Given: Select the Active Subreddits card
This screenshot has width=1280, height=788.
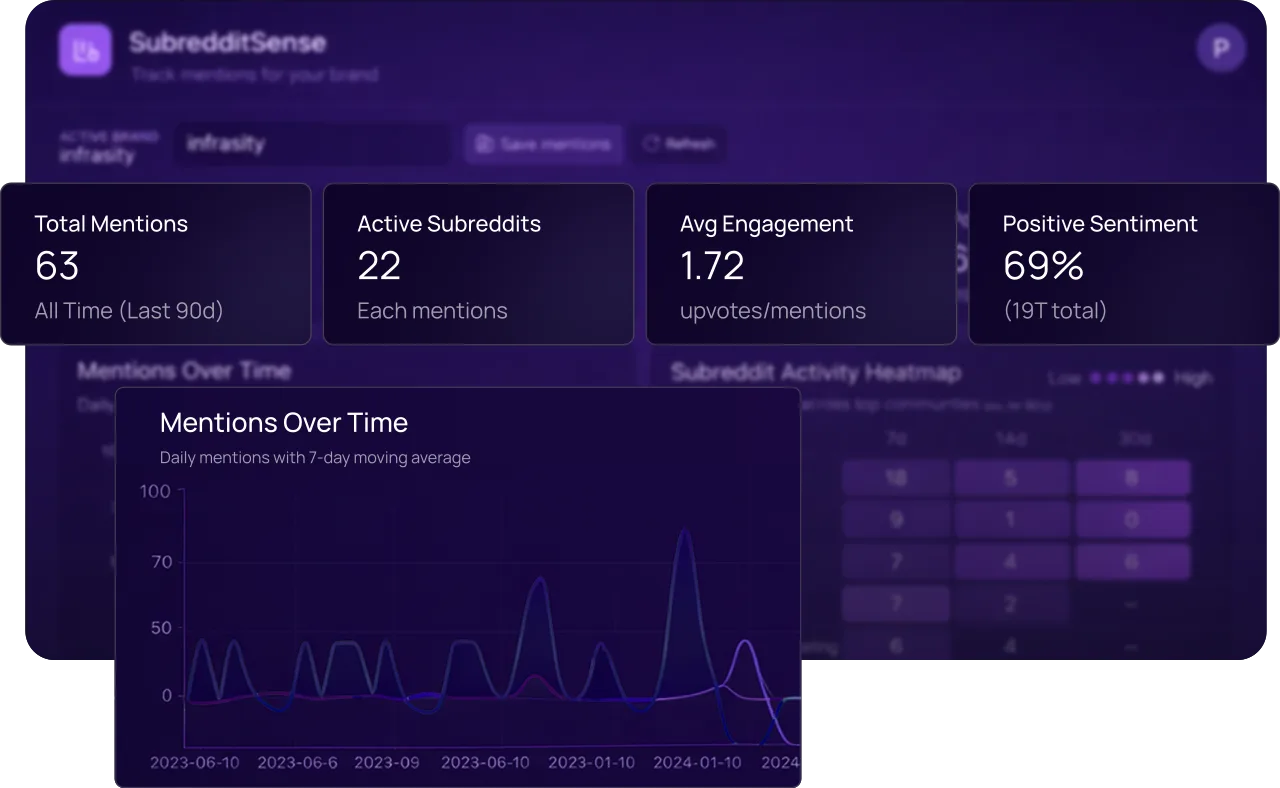Looking at the screenshot, I should [x=478, y=264].
